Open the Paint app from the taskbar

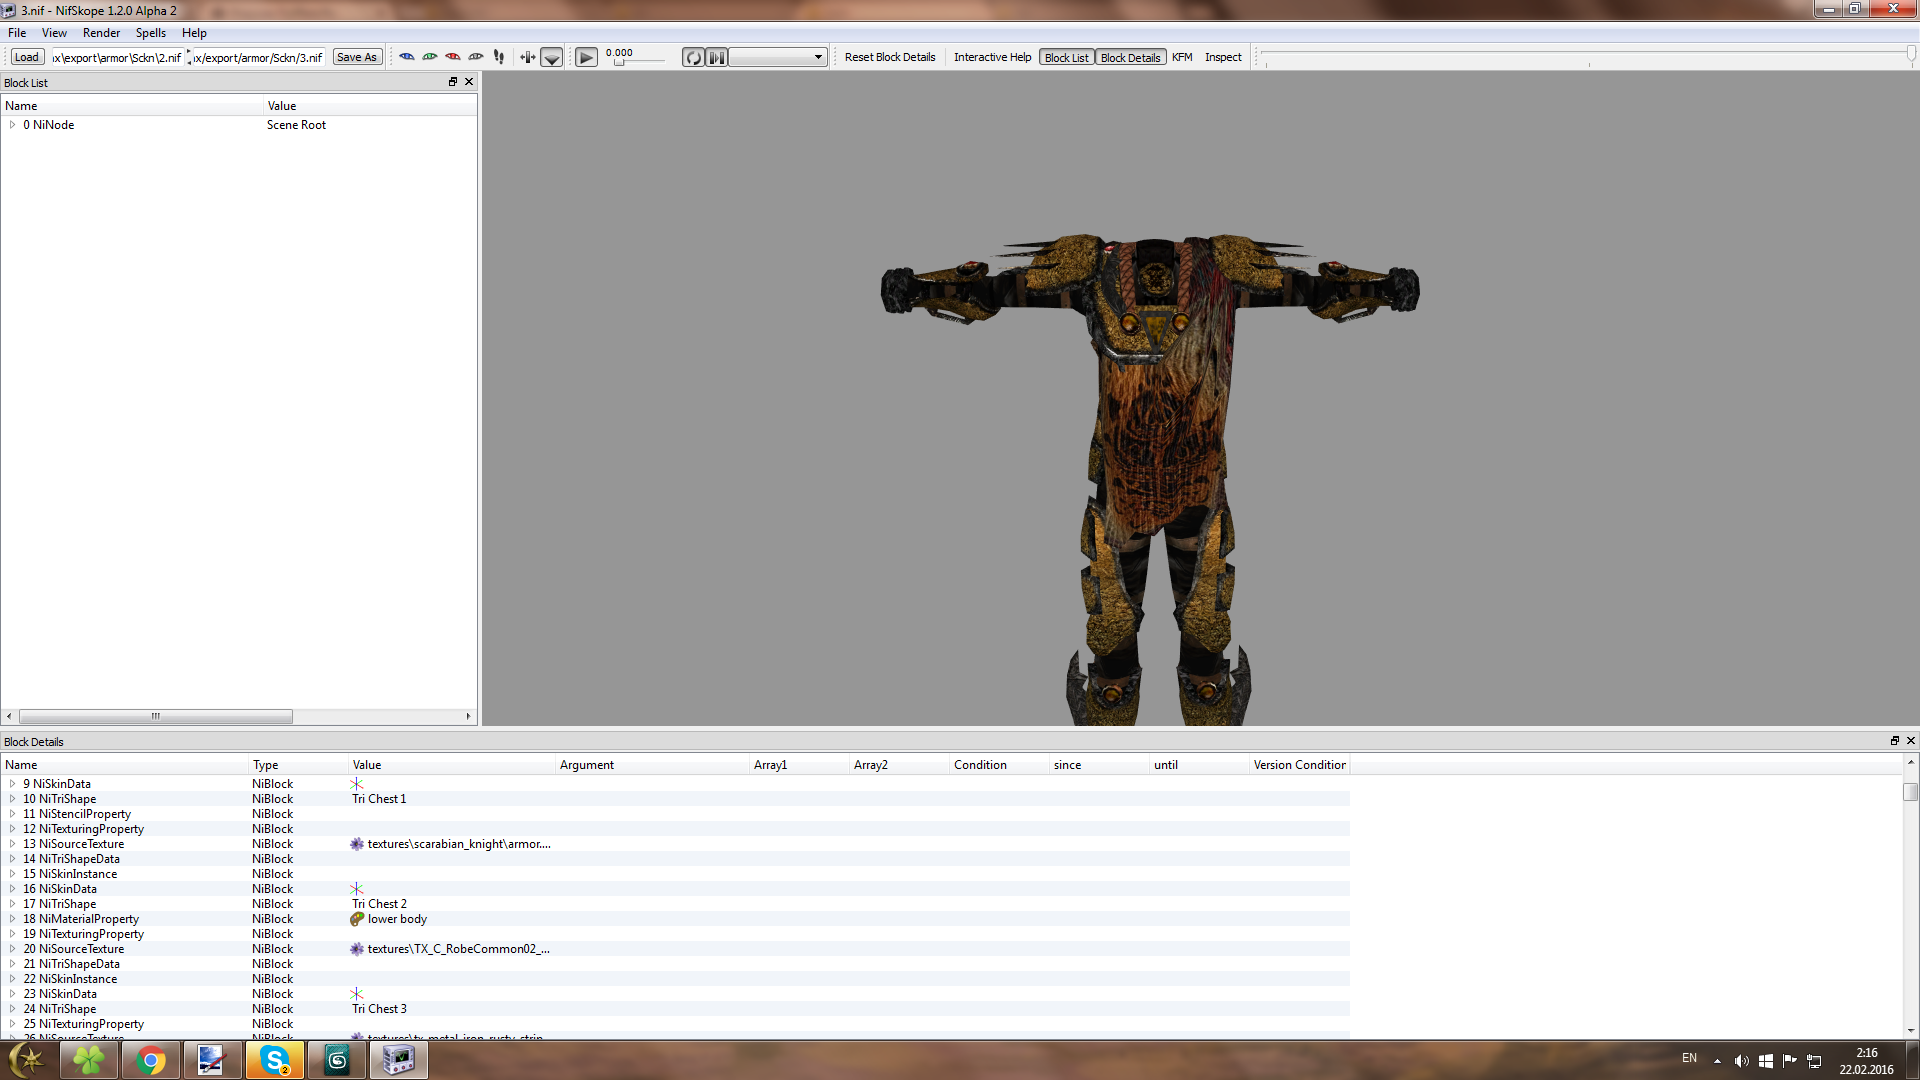point(212,1060)
